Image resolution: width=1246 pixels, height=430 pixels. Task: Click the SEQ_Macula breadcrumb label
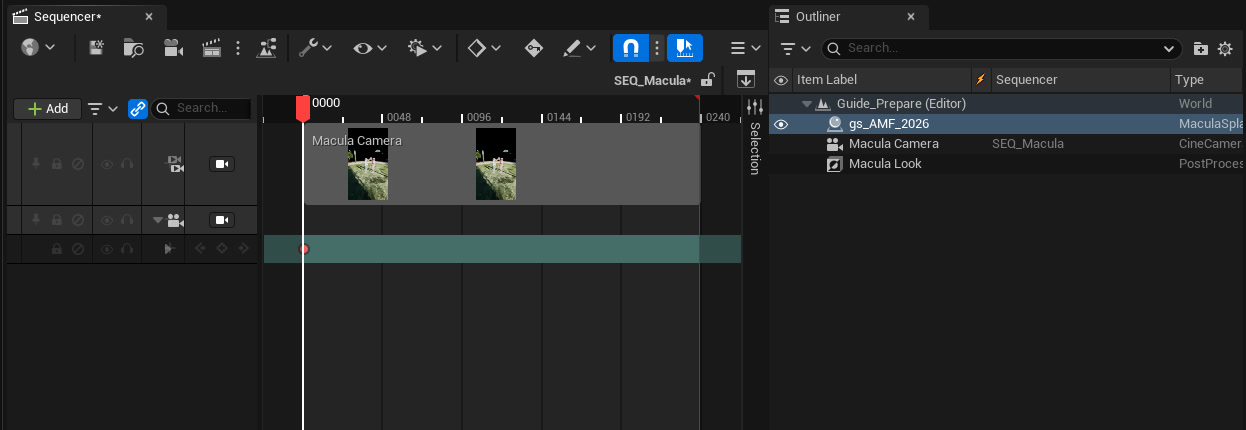point(652,80)
